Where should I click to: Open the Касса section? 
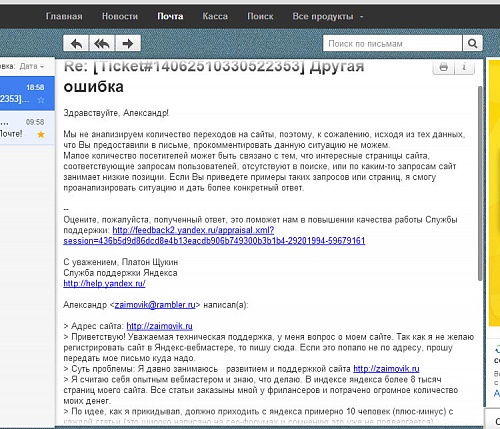click(x=215, y=16)
